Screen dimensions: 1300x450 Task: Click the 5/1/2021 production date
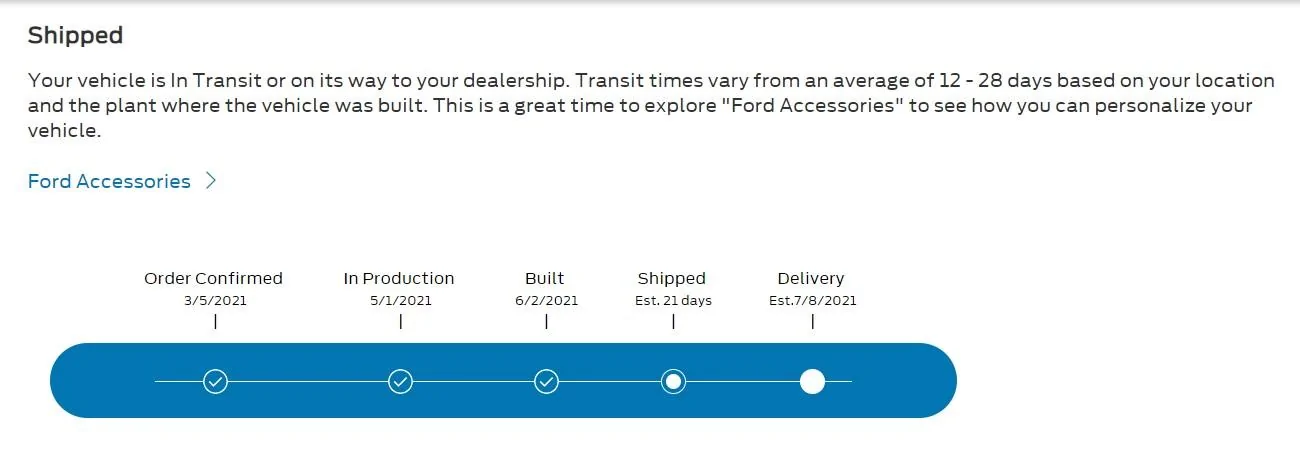(400, 300)
